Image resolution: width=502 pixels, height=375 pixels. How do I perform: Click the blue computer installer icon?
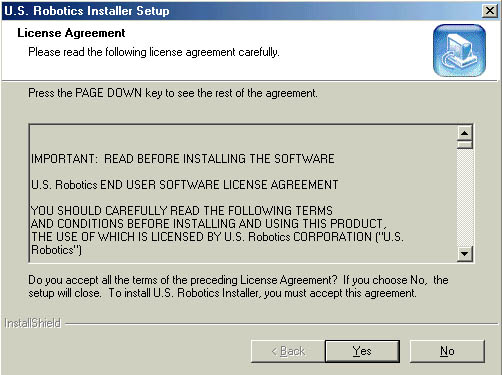(459, 50)
